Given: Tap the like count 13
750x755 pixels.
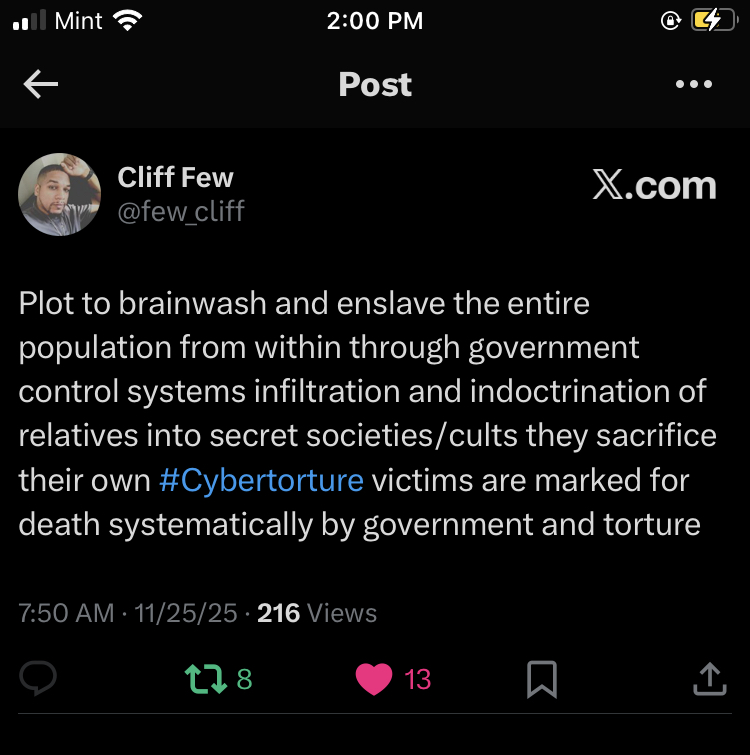Looking at the screenshot, I should (x=417, y=679).
